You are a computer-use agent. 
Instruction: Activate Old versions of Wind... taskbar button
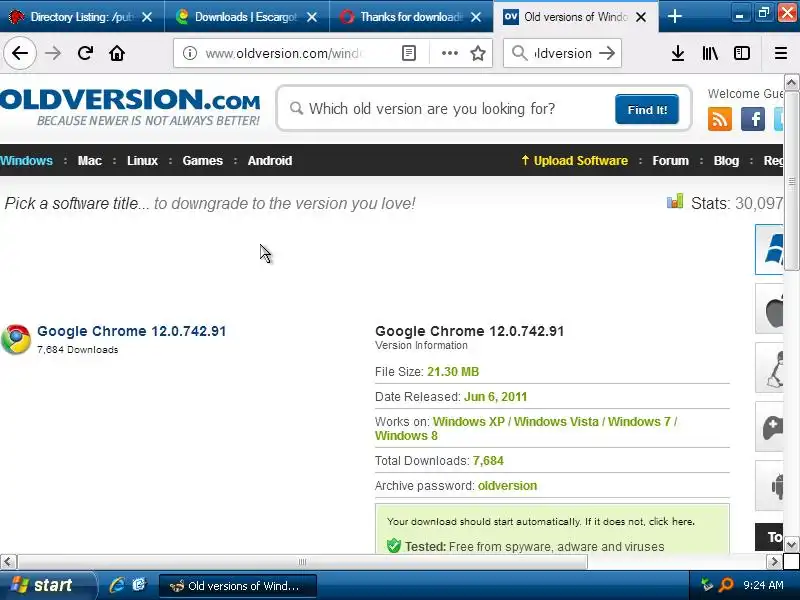point(238,586)
